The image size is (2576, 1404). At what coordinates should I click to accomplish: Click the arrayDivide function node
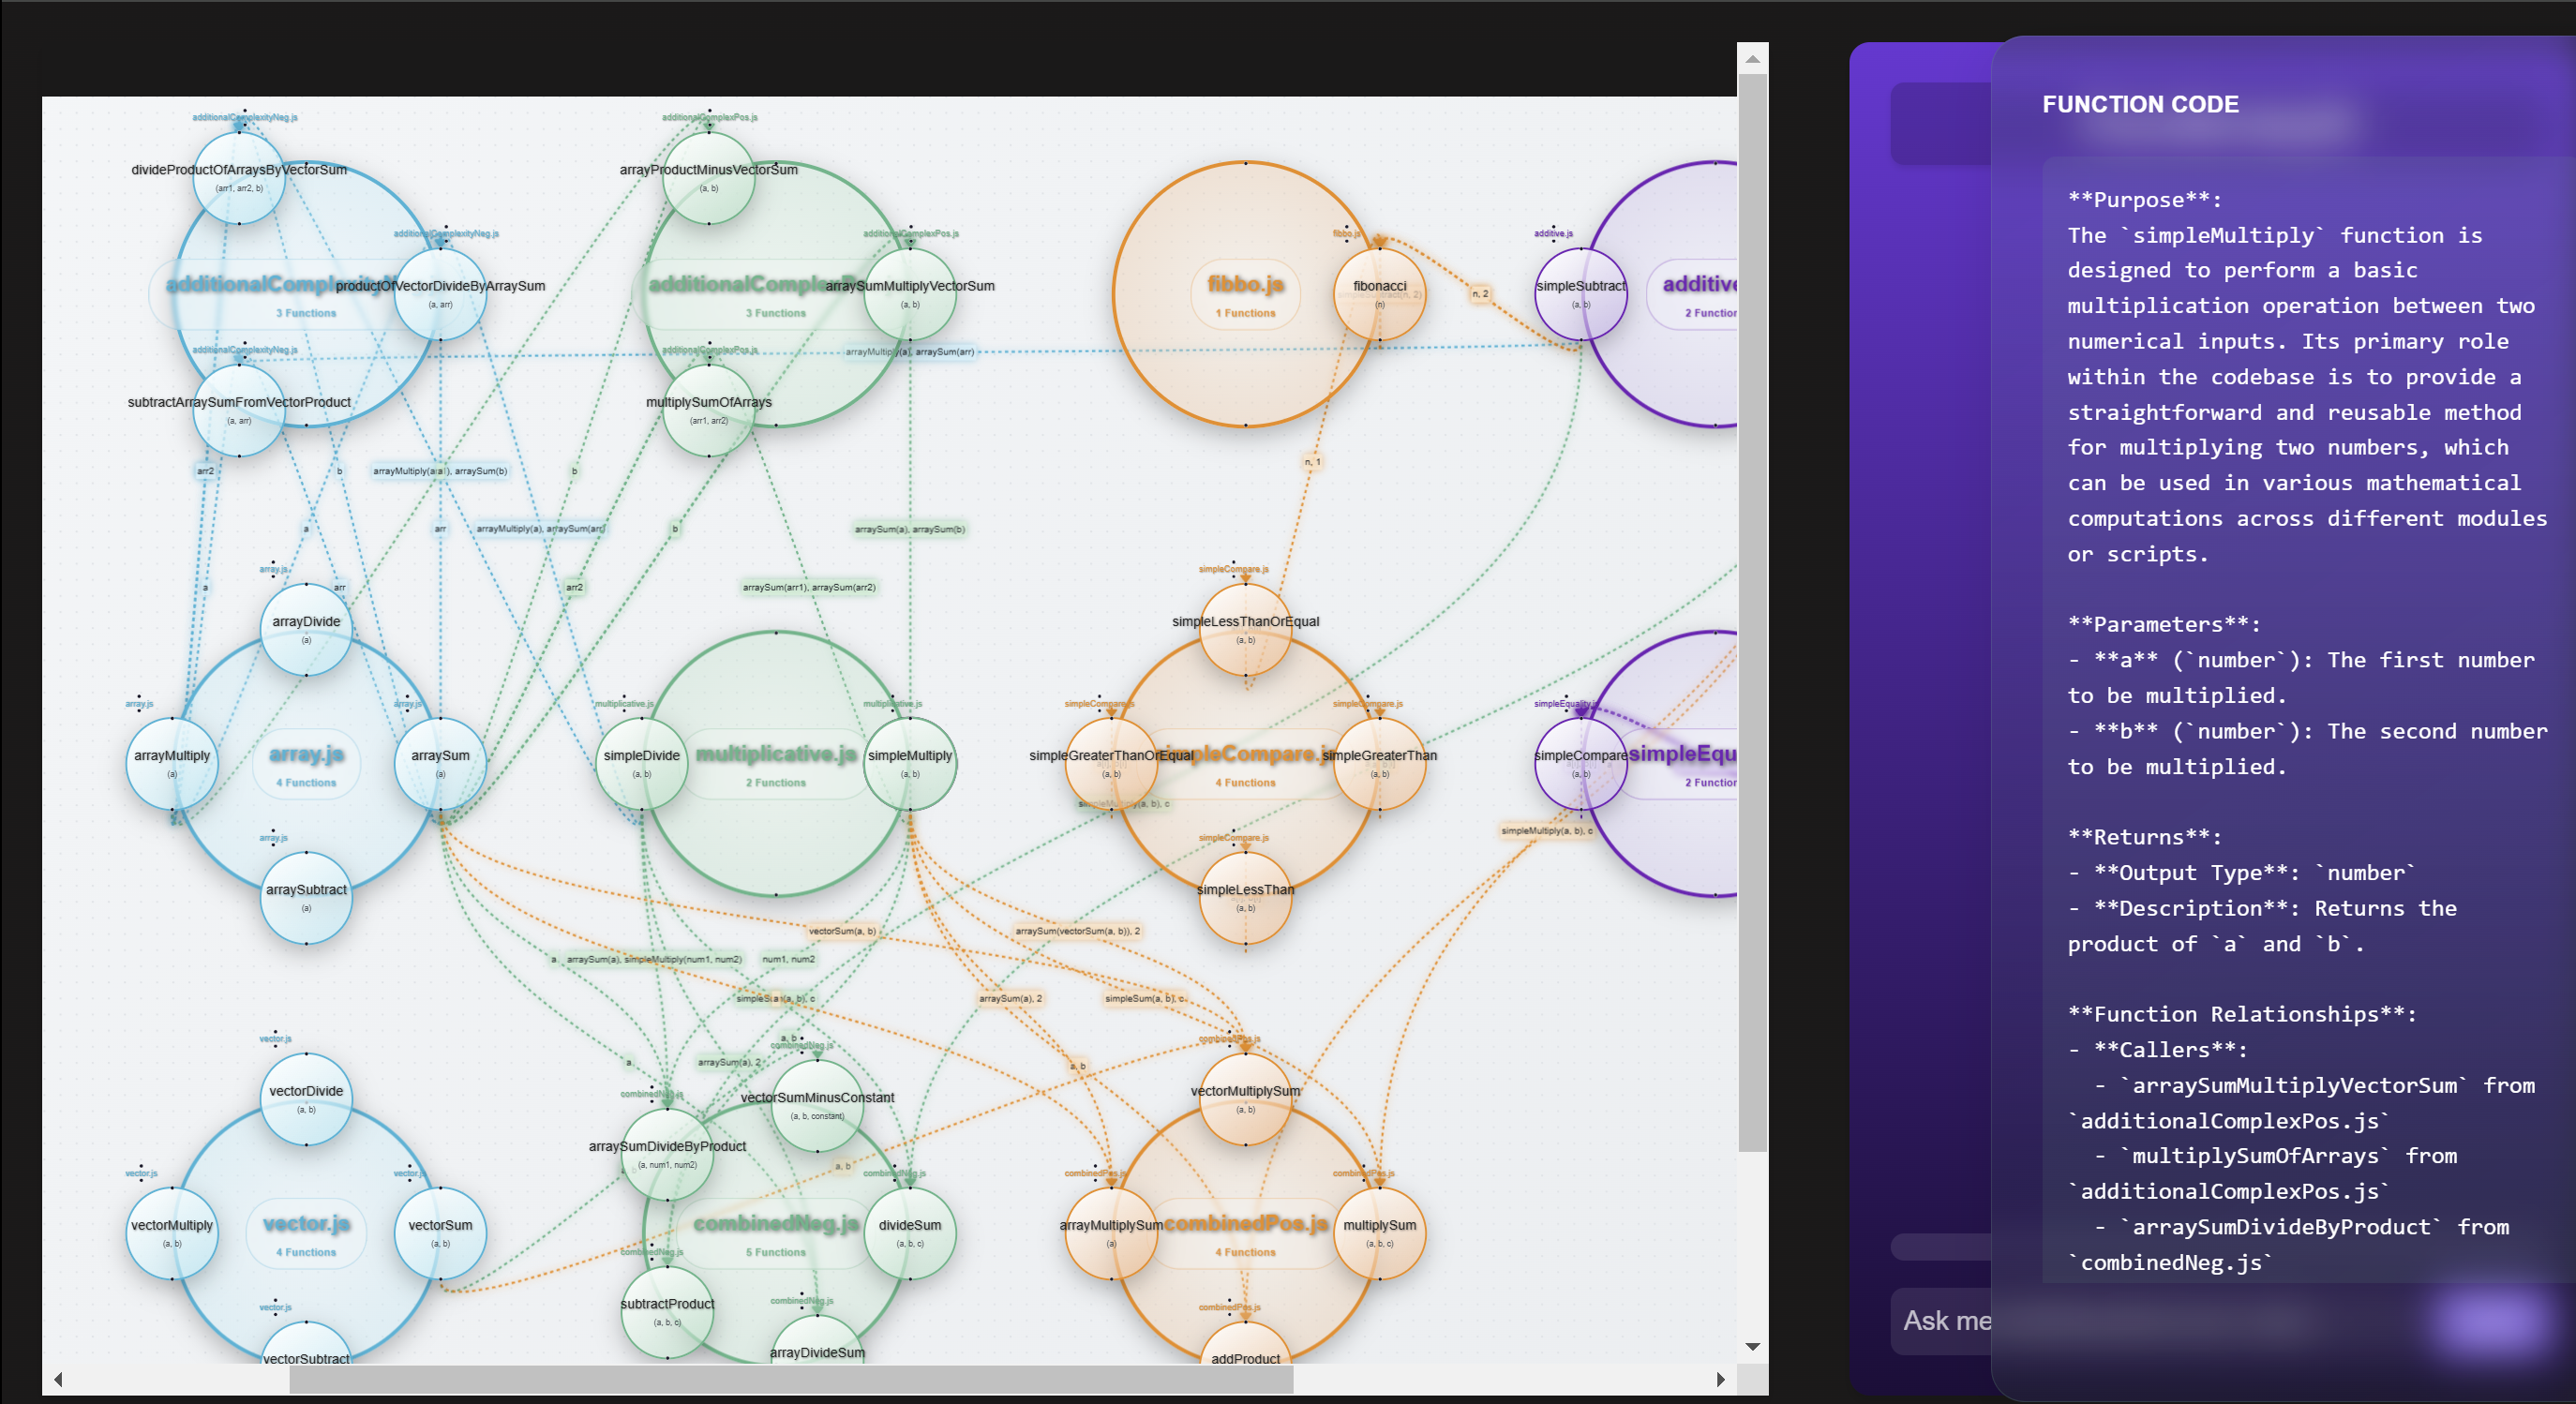[306, 628]
